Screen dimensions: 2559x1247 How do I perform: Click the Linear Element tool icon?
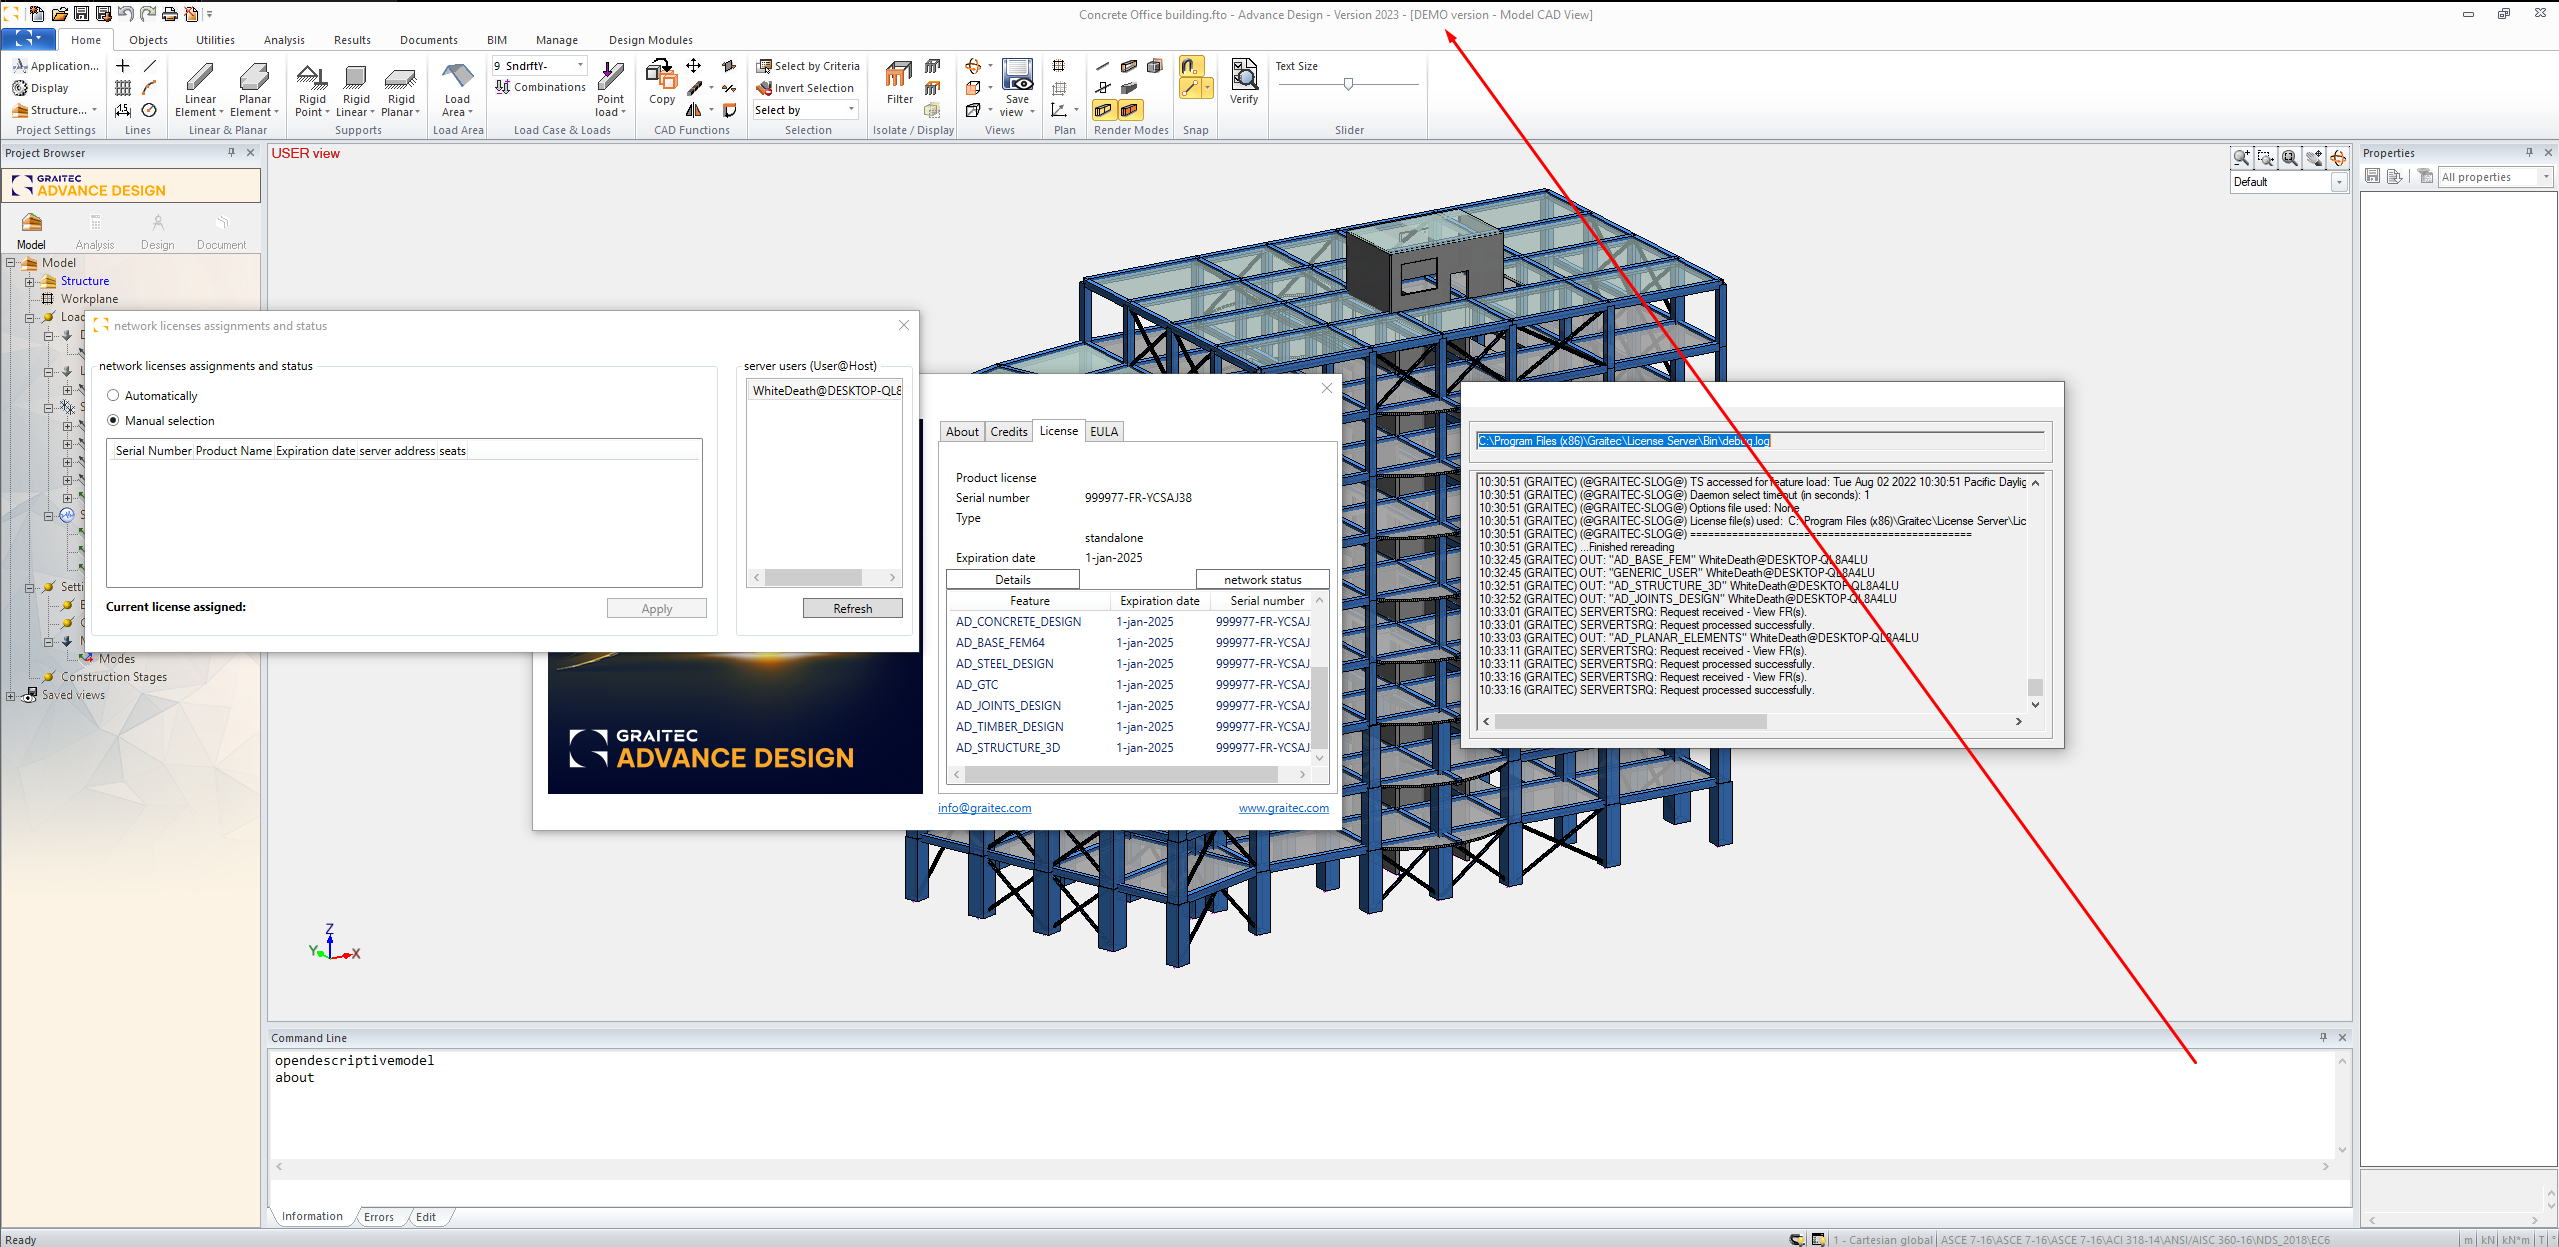pyautogui.click(x=200, y=77)
